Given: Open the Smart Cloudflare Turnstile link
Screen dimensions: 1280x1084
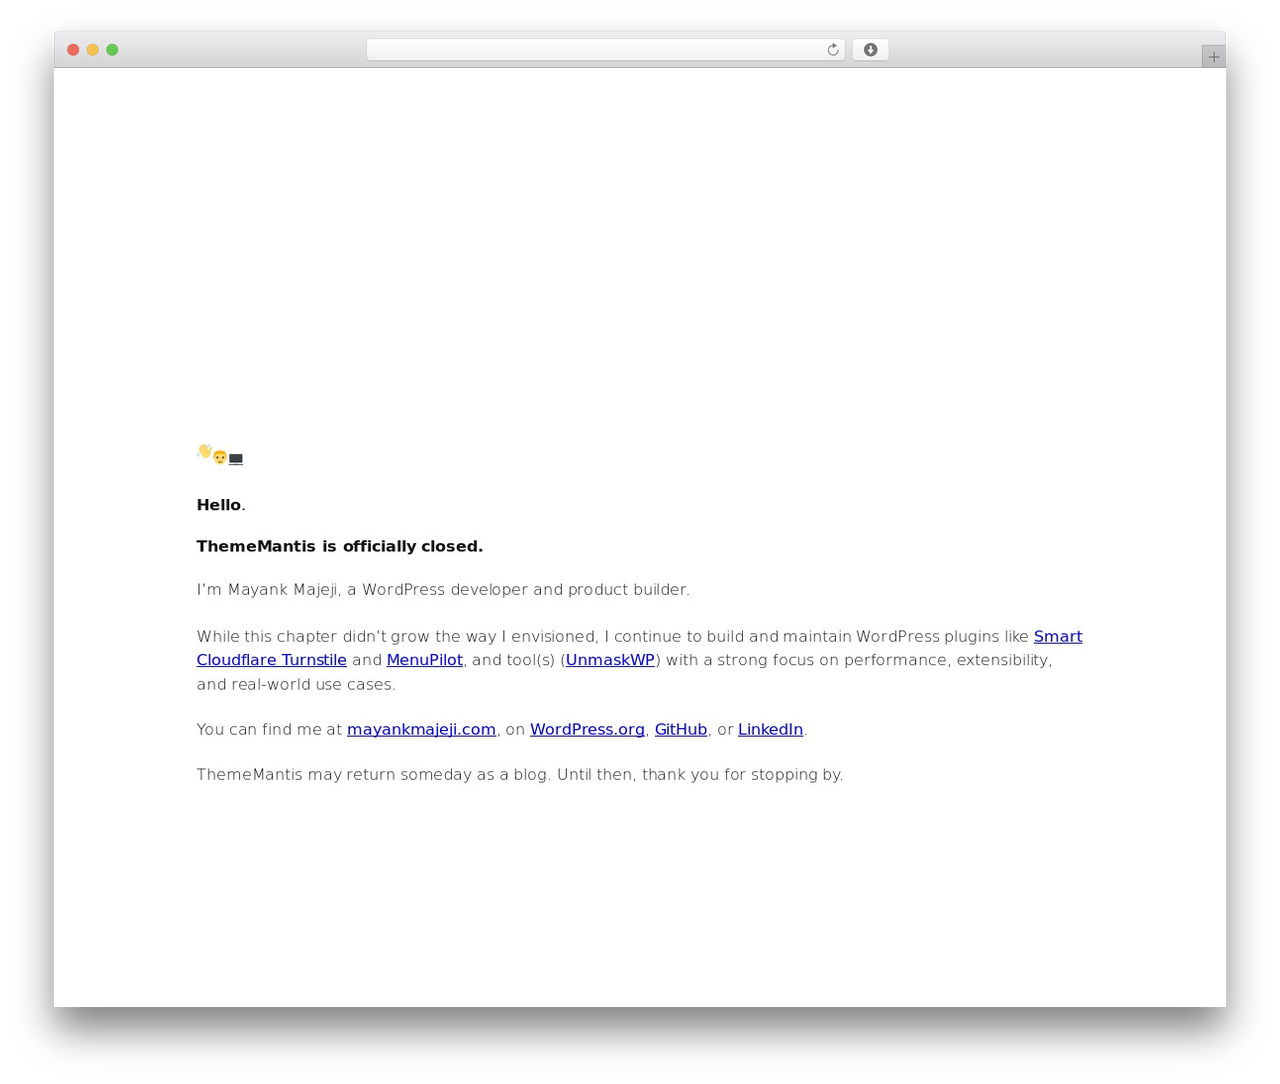Looking at the screenshot, I should click(1058, 636).
